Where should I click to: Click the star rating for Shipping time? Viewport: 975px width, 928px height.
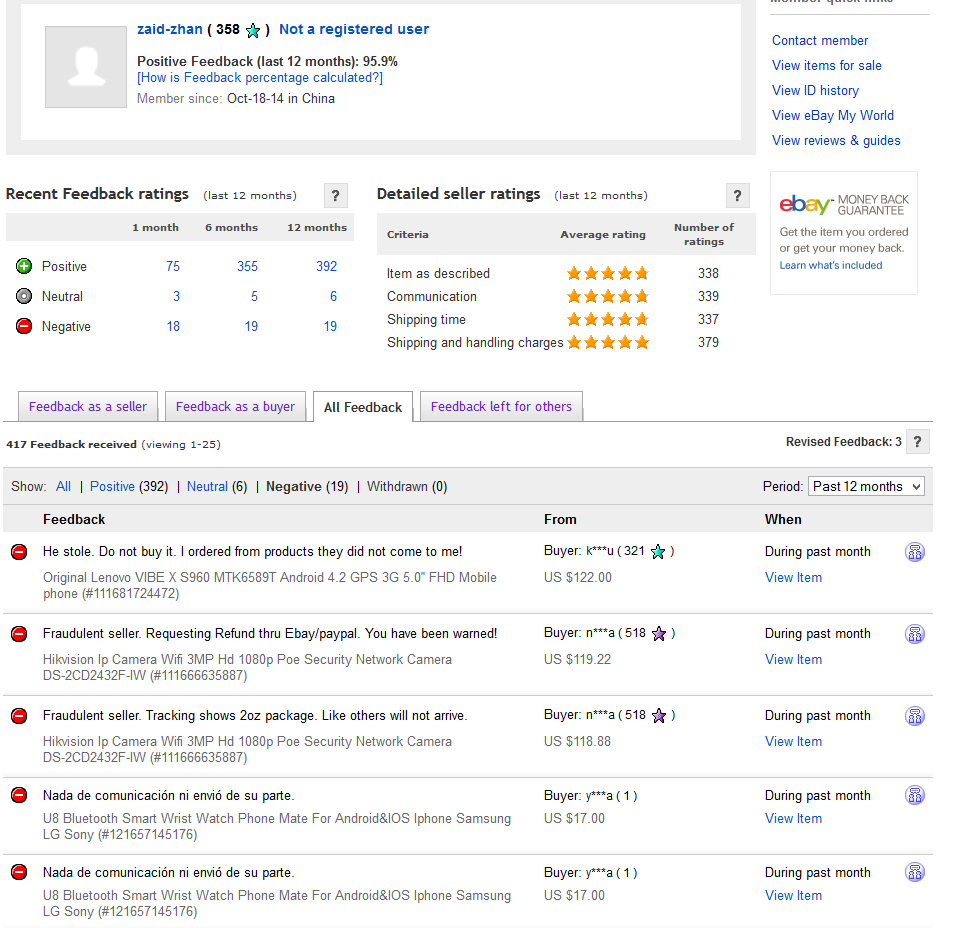tap(608, 320)
